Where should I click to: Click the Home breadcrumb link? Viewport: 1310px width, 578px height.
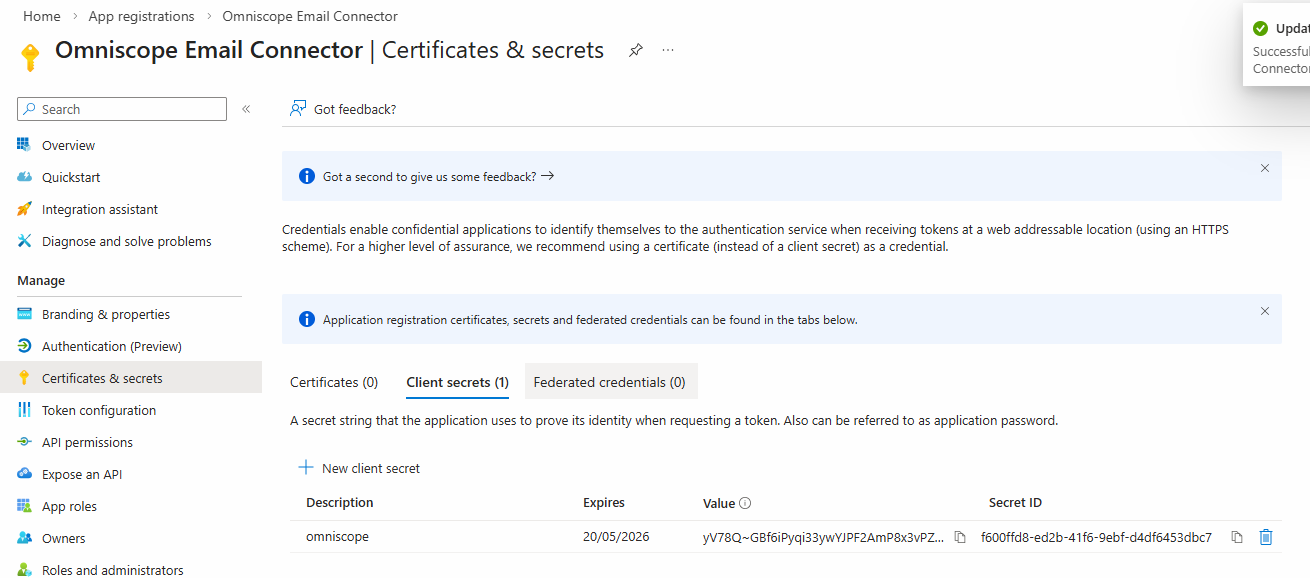point(41,16)
